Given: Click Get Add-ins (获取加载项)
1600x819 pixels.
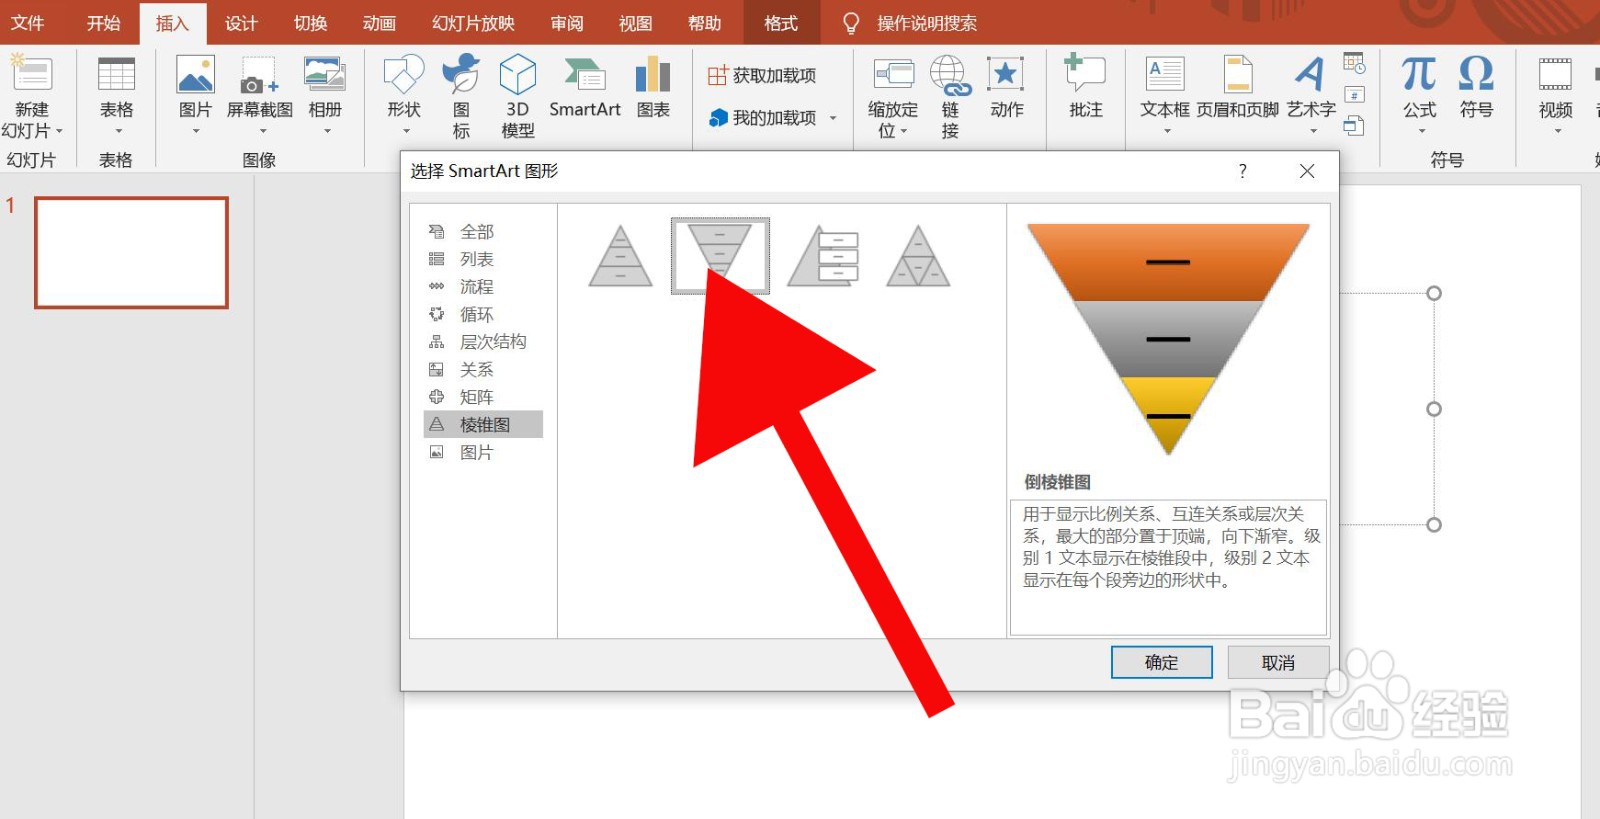Looking at the screenshot, I should 762,75.
